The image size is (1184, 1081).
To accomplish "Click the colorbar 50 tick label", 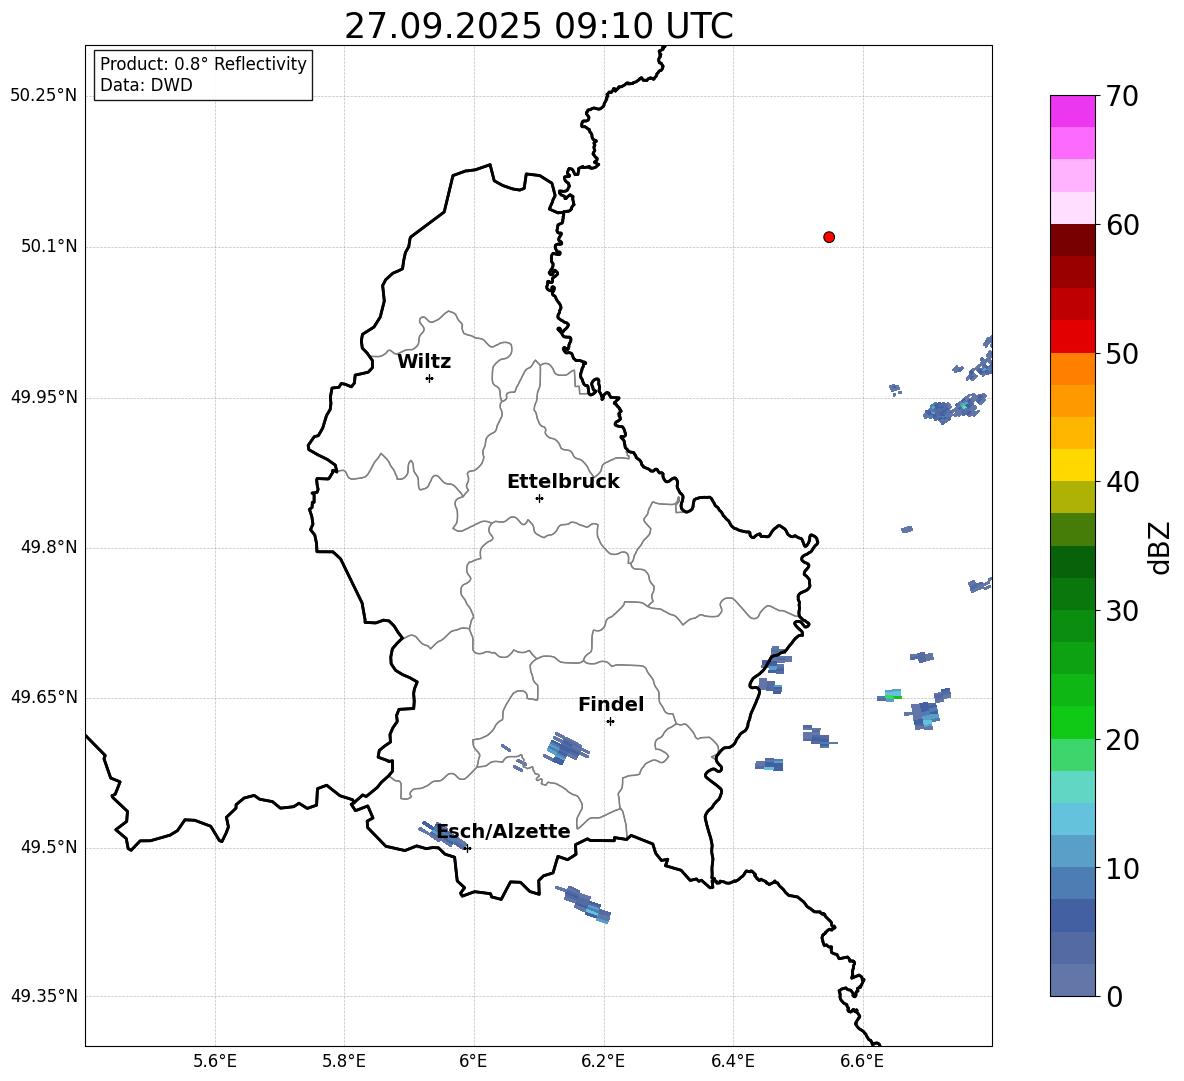I will point(1122,353).
